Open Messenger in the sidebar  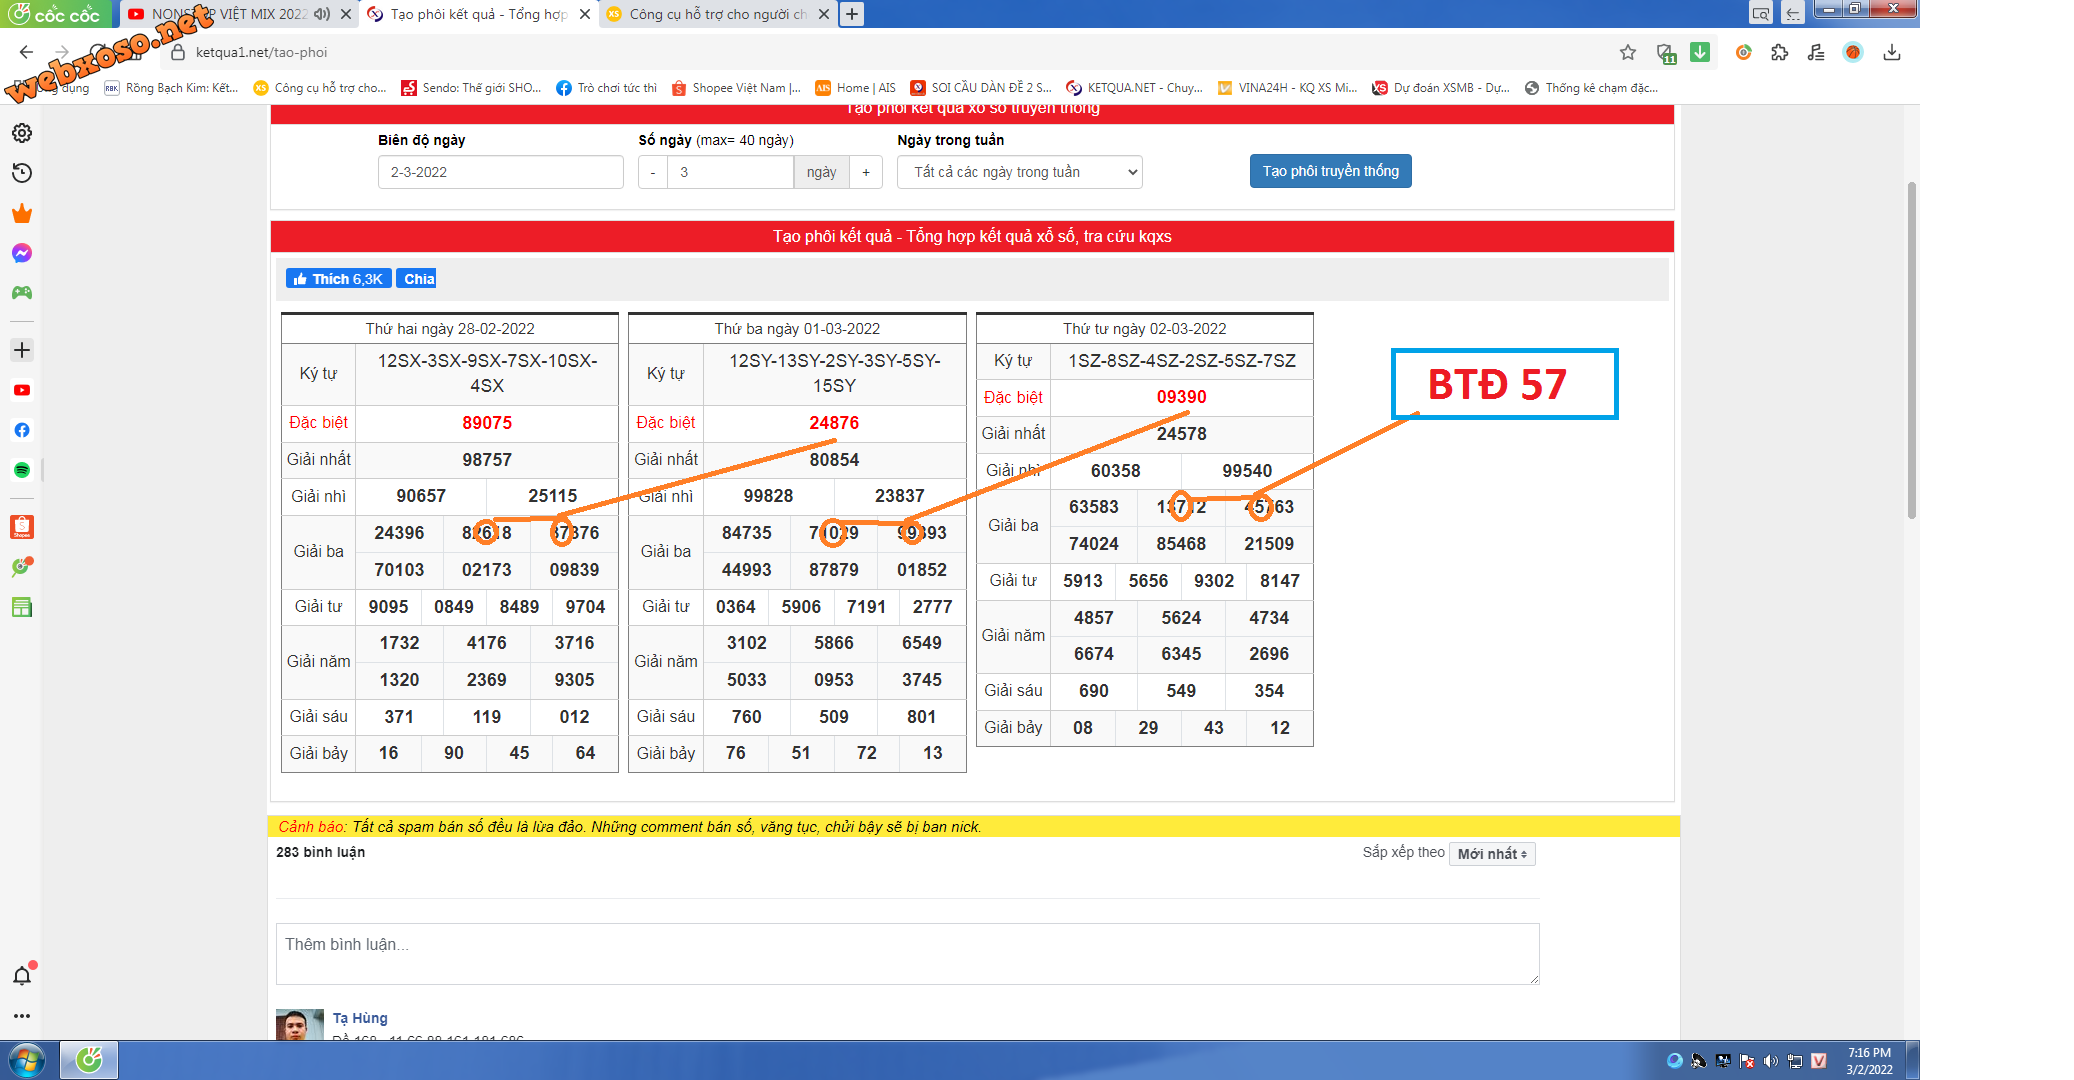pos(22,253)
